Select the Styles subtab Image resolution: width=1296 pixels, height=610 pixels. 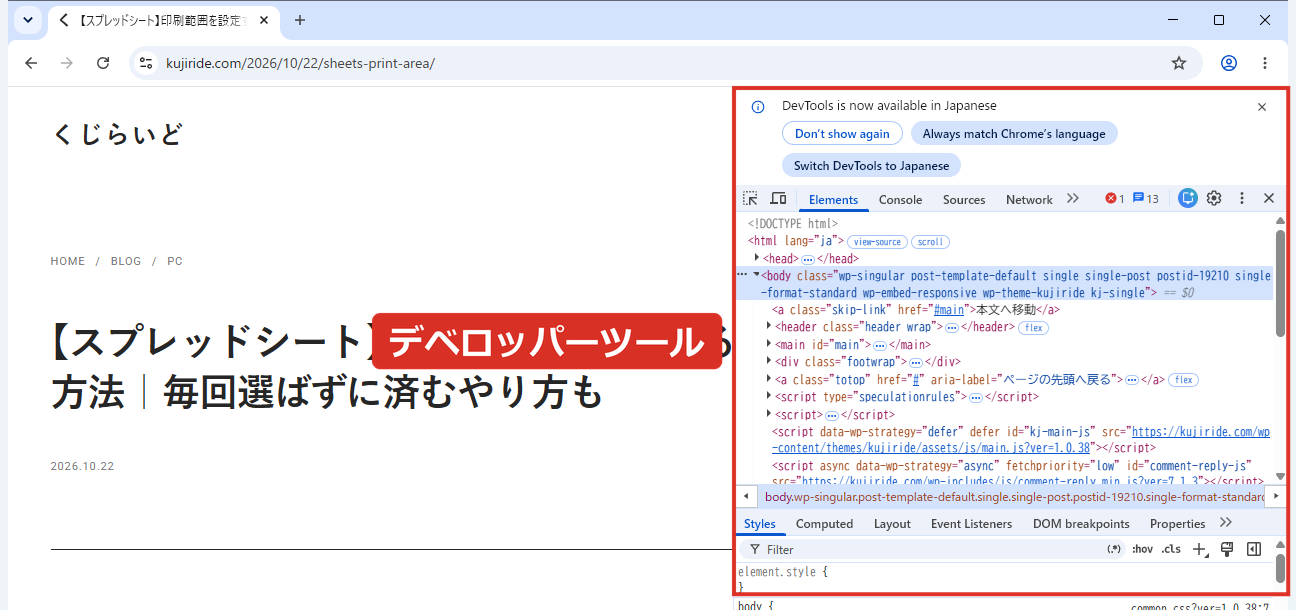coord(759,523)
